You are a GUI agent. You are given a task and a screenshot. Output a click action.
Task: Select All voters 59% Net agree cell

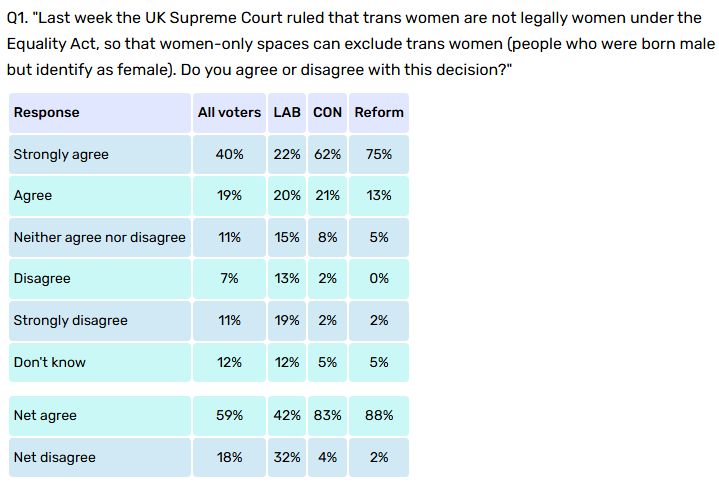click(229, 416)
